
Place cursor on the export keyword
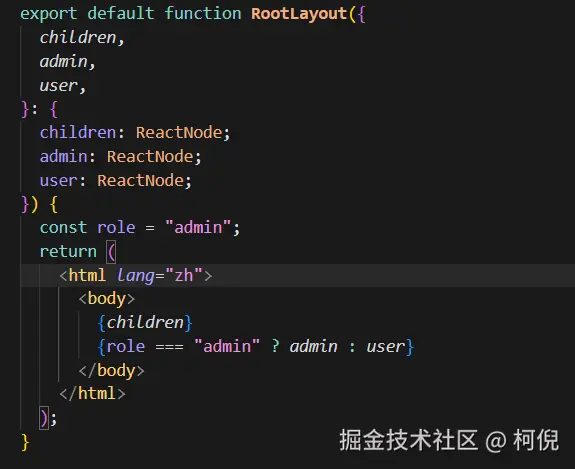pyautogui.click(x=48, y=14)
